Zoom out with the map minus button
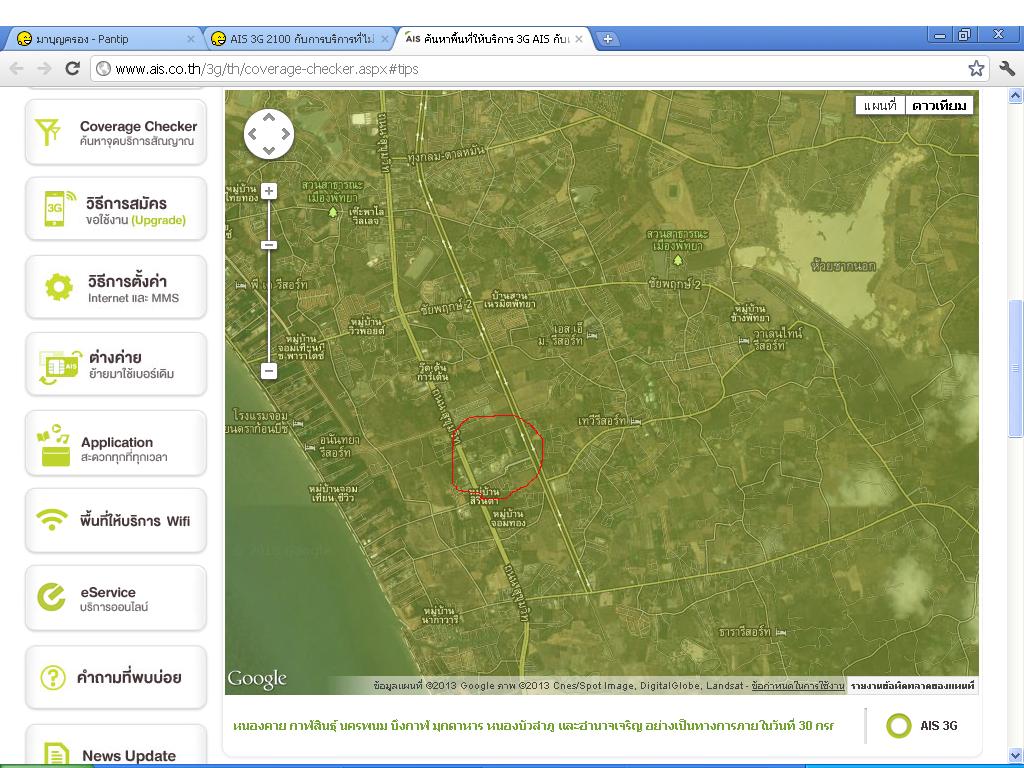 click(x=268, y=371)
